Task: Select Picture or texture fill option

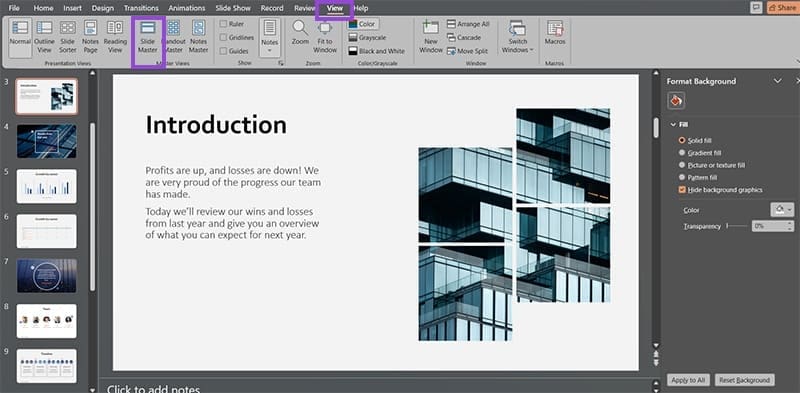Action: coord(682,165)
